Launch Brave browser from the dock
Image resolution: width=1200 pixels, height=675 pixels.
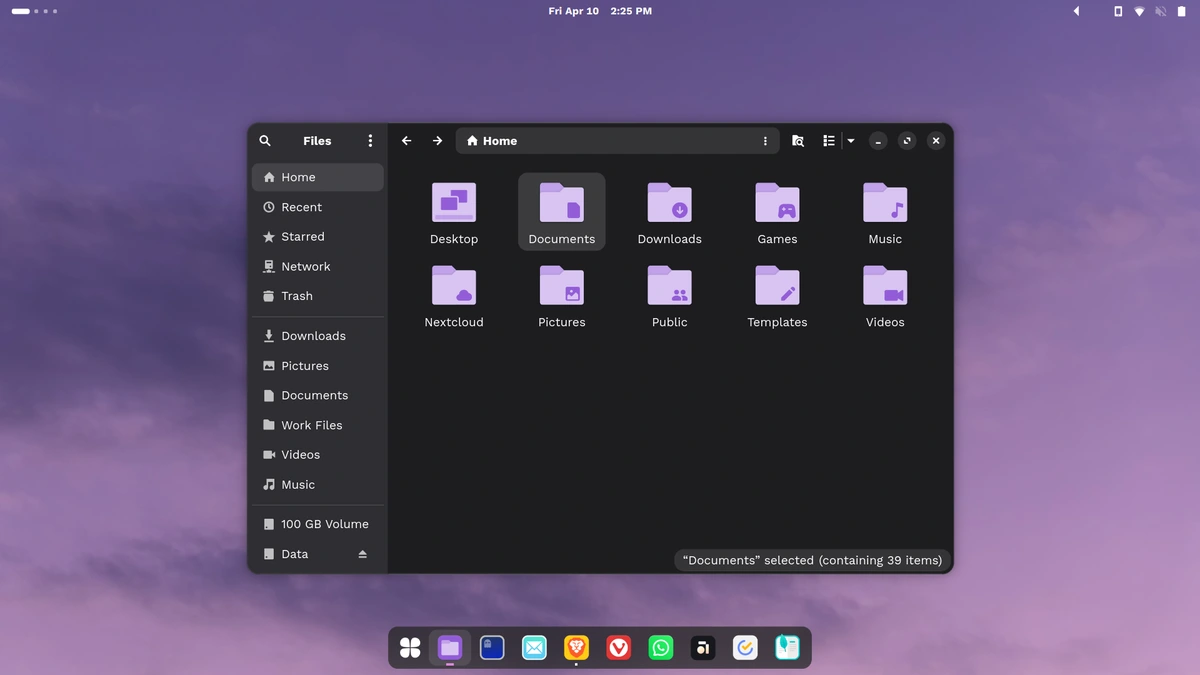coord(576,648)
